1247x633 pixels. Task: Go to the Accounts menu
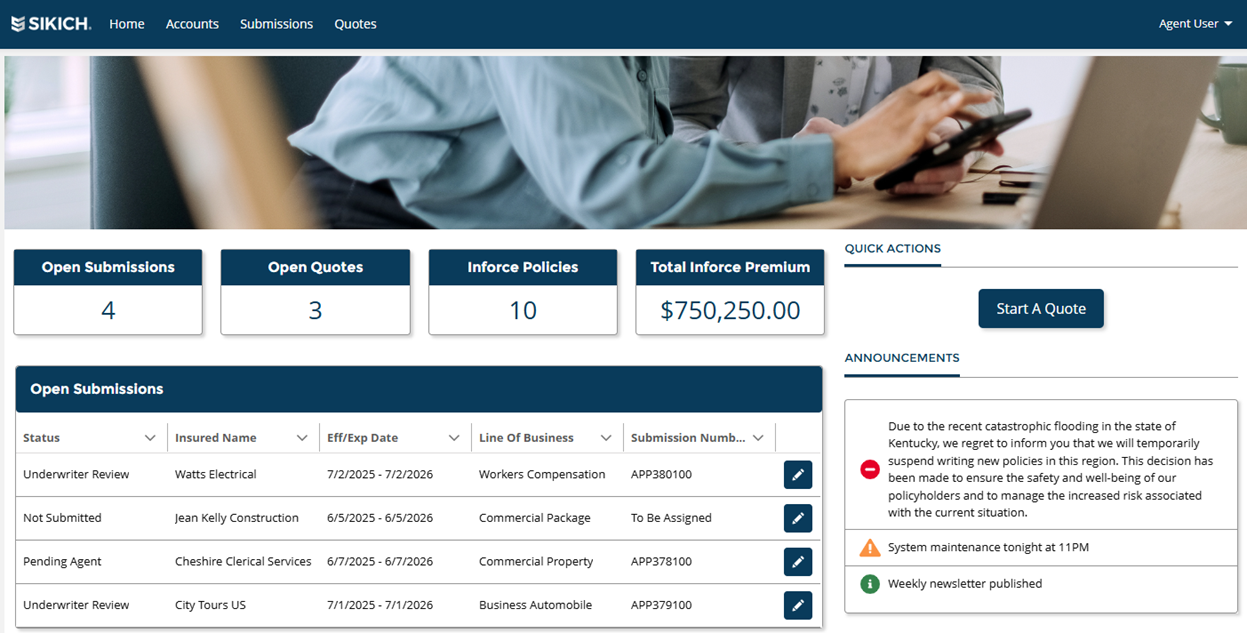click(x=192, y=24)
